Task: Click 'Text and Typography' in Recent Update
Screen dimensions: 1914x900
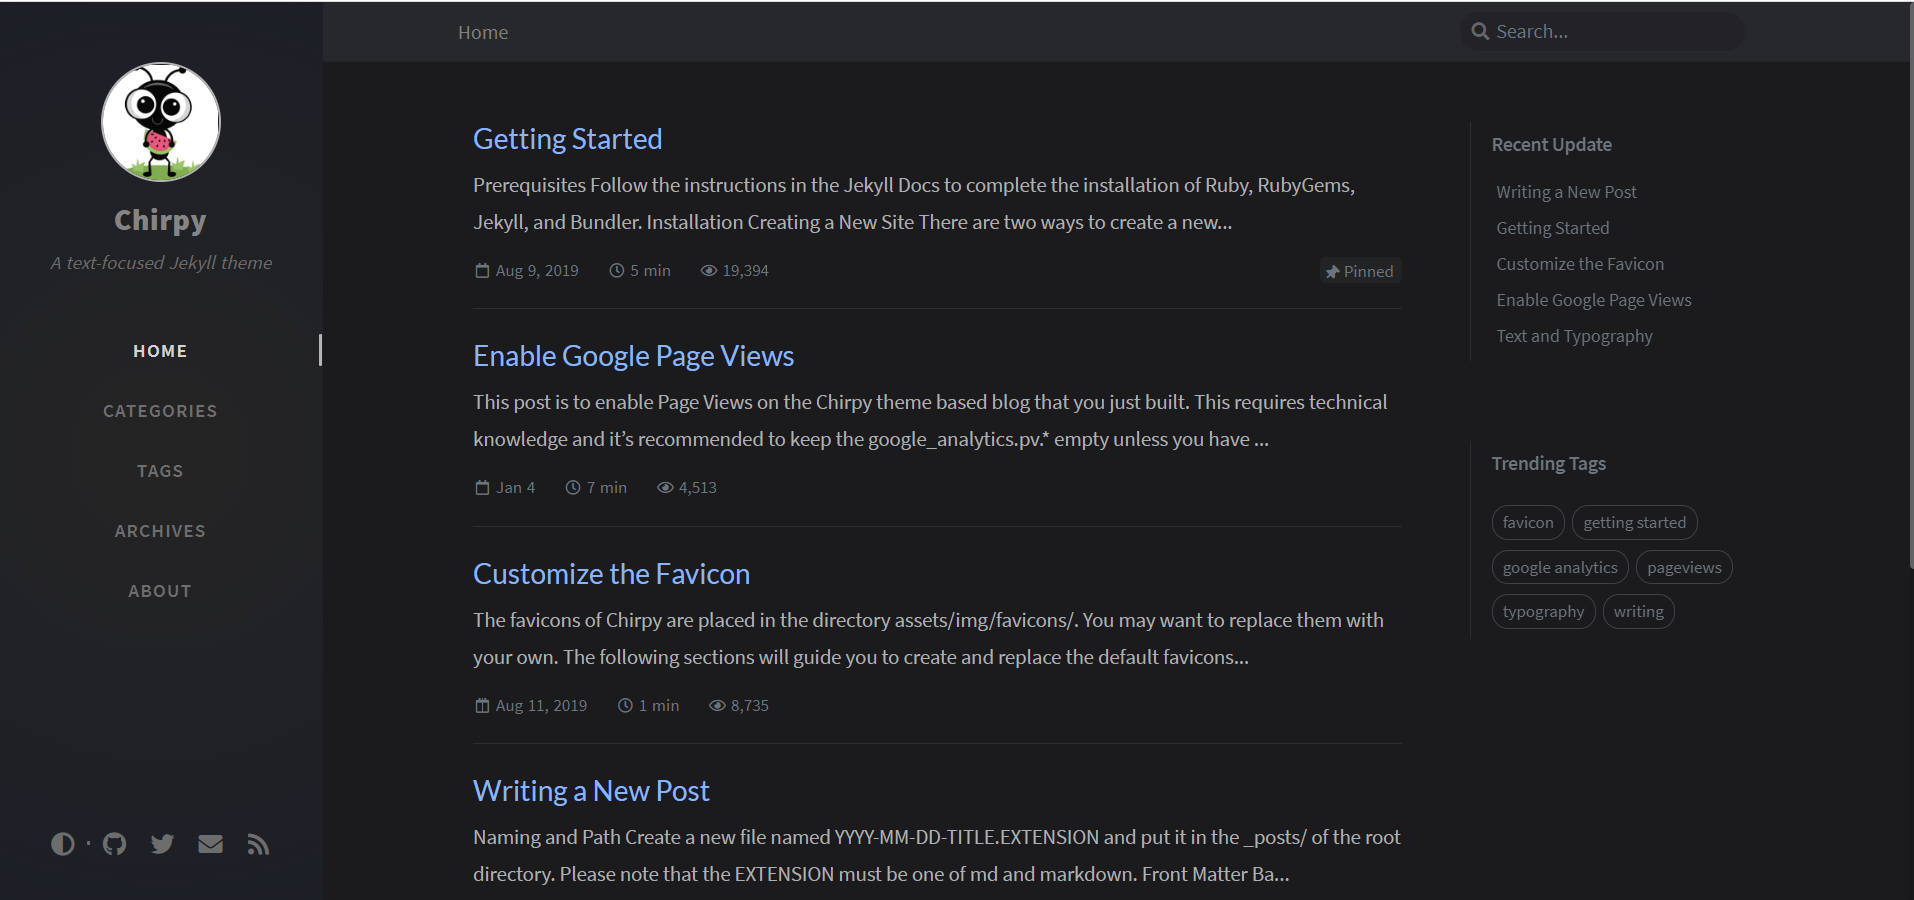Action: click(x=1574, y=336)
